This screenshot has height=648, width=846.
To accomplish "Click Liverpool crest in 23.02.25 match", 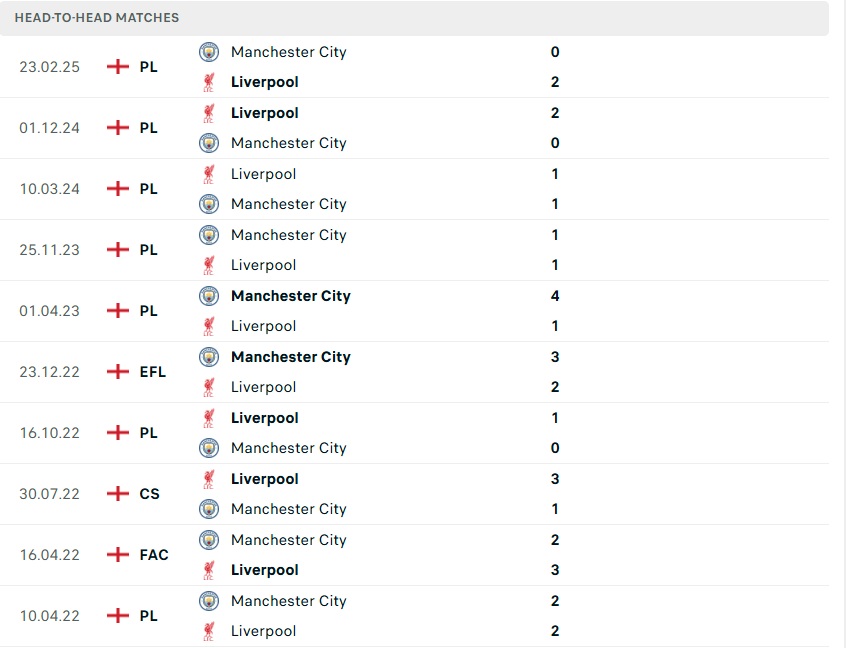I will coord(209,82).
